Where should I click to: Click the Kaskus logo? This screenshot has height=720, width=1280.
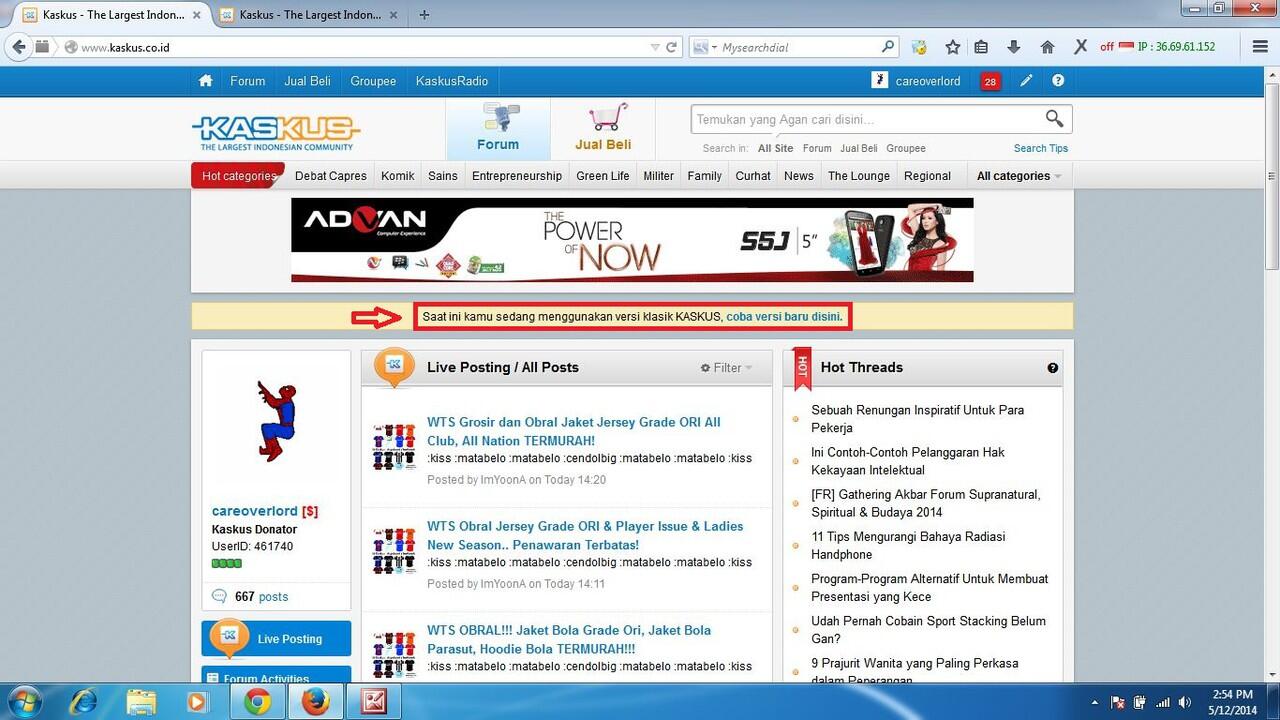(276, 131)
